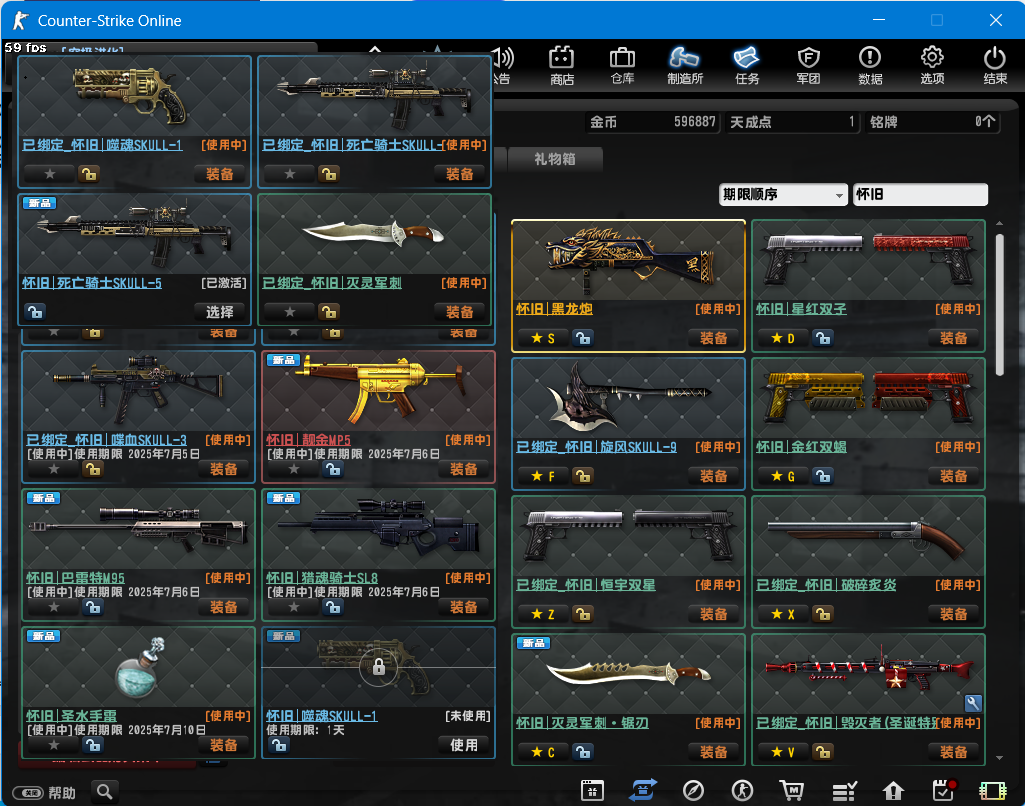Viewport: 1025px width, 806px height.
Task: Switch to the 礼物箱 tab
Action: (555, 159)
